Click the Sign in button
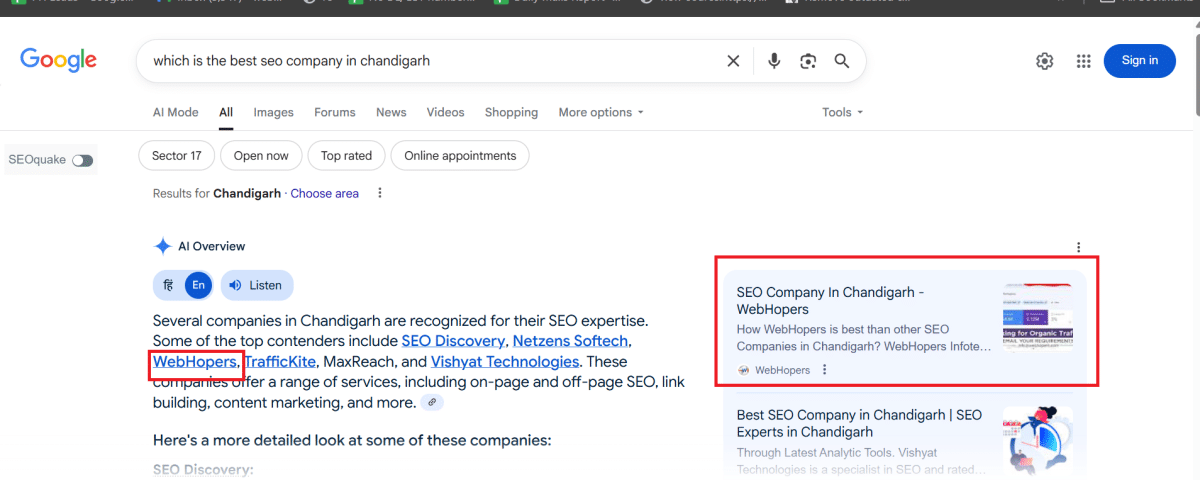This screenshot has width=1200, height=480. click(x=1139, y=60)
